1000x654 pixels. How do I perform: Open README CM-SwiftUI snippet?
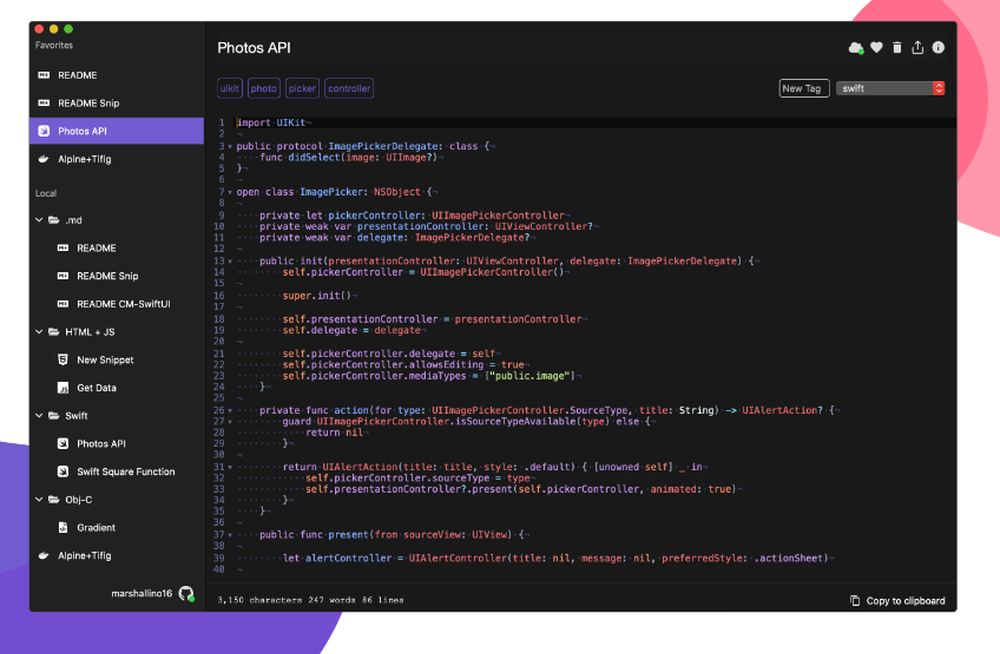[x=117, y=304]
